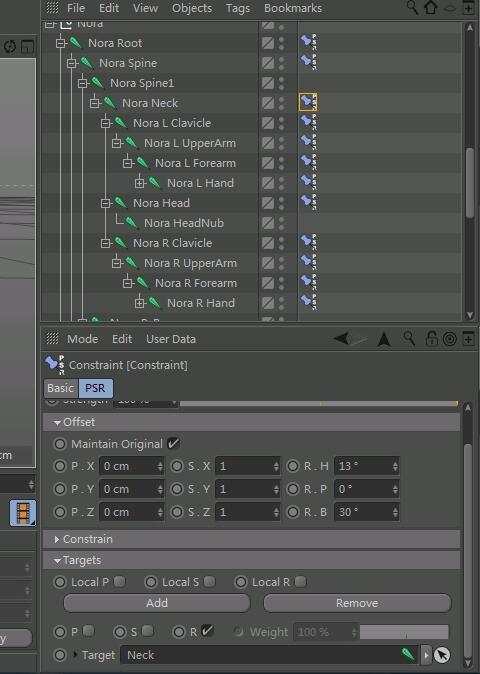Select the constraint tag on Nora Neck
Screen dimensions: 480x674
pyautogui.click(x=308, y=102)
